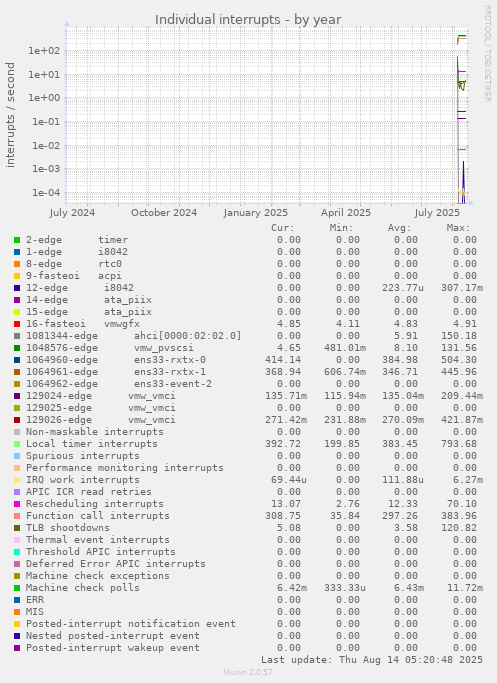The image size is (497, 683).
Task: Click the Munin 2.0.57 footer text
Action: pyautogui.click(x=248, y=672)
